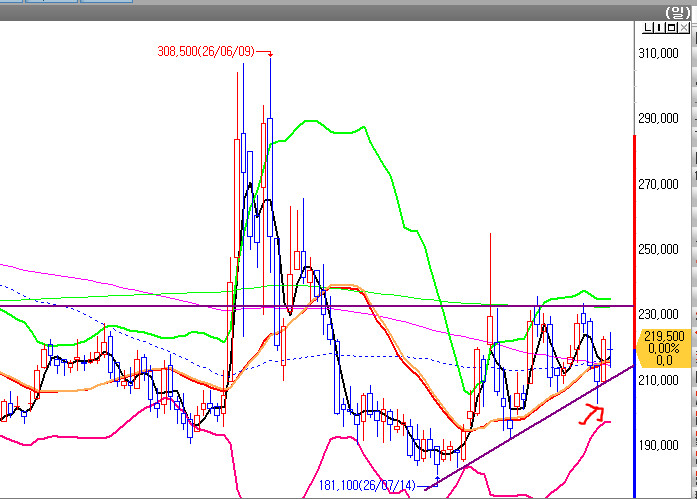Click the 210,000 price axis label
The height and width of the screenshot is (499, 697).
point(658,380)
